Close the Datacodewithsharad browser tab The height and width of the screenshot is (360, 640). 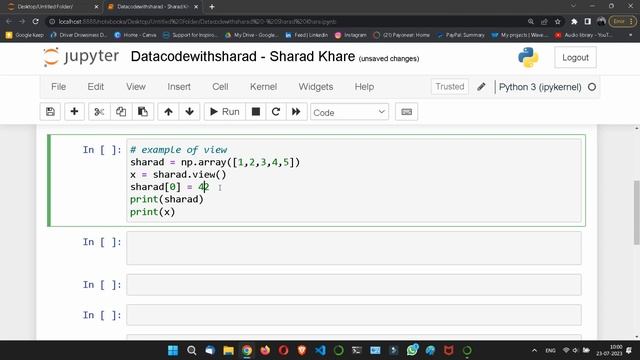pos(196,7)
